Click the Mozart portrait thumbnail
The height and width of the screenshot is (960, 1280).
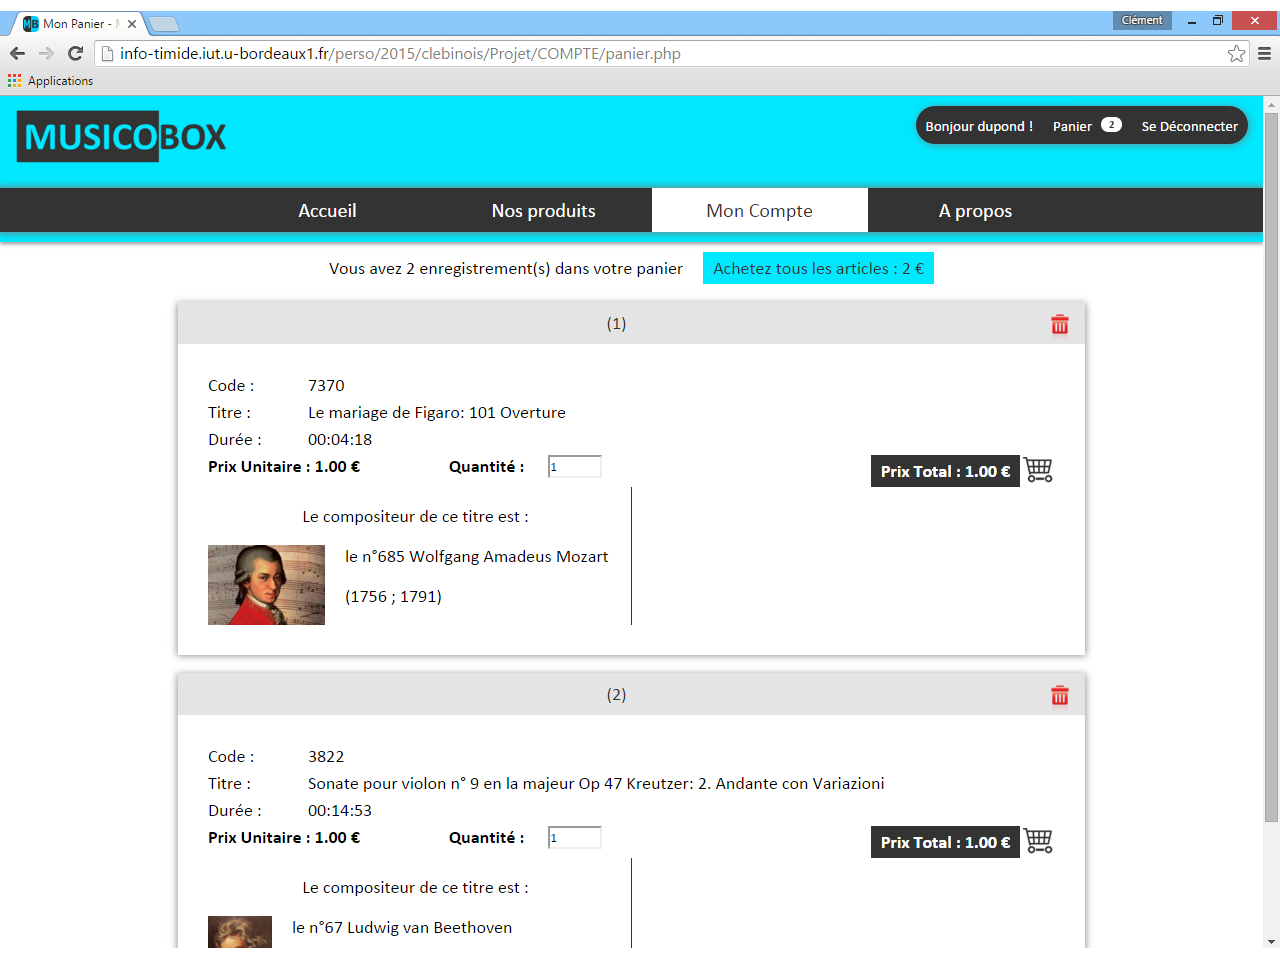266,585
